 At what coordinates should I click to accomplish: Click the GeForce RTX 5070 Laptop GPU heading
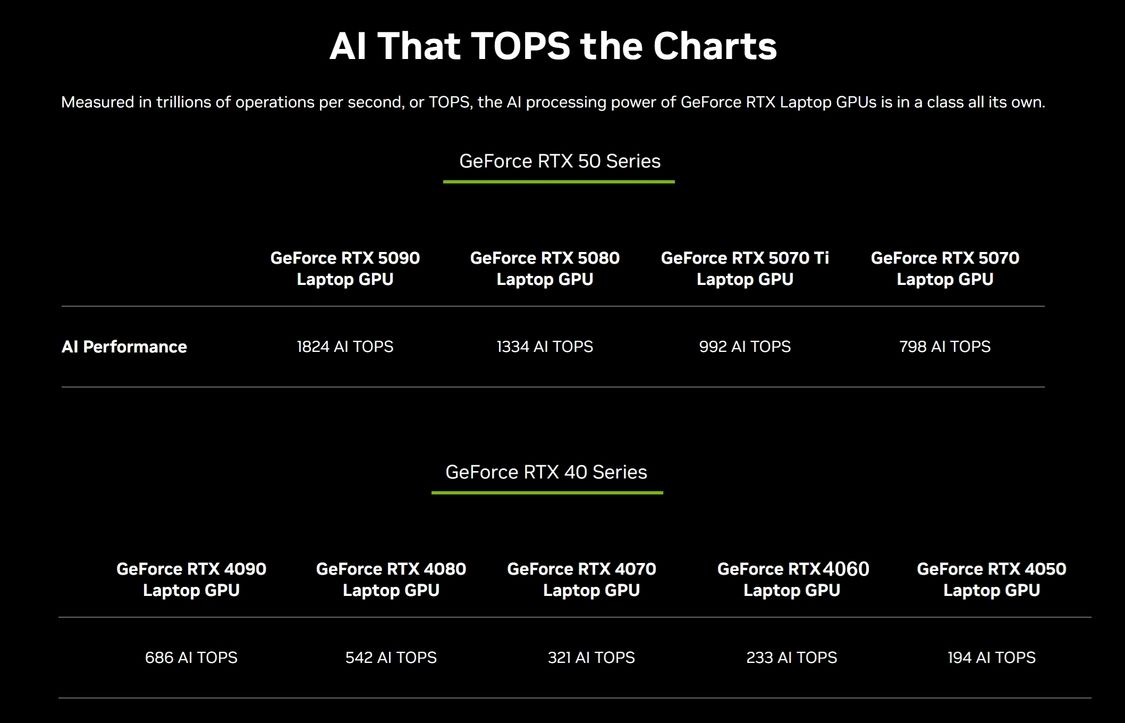[945, 268]
